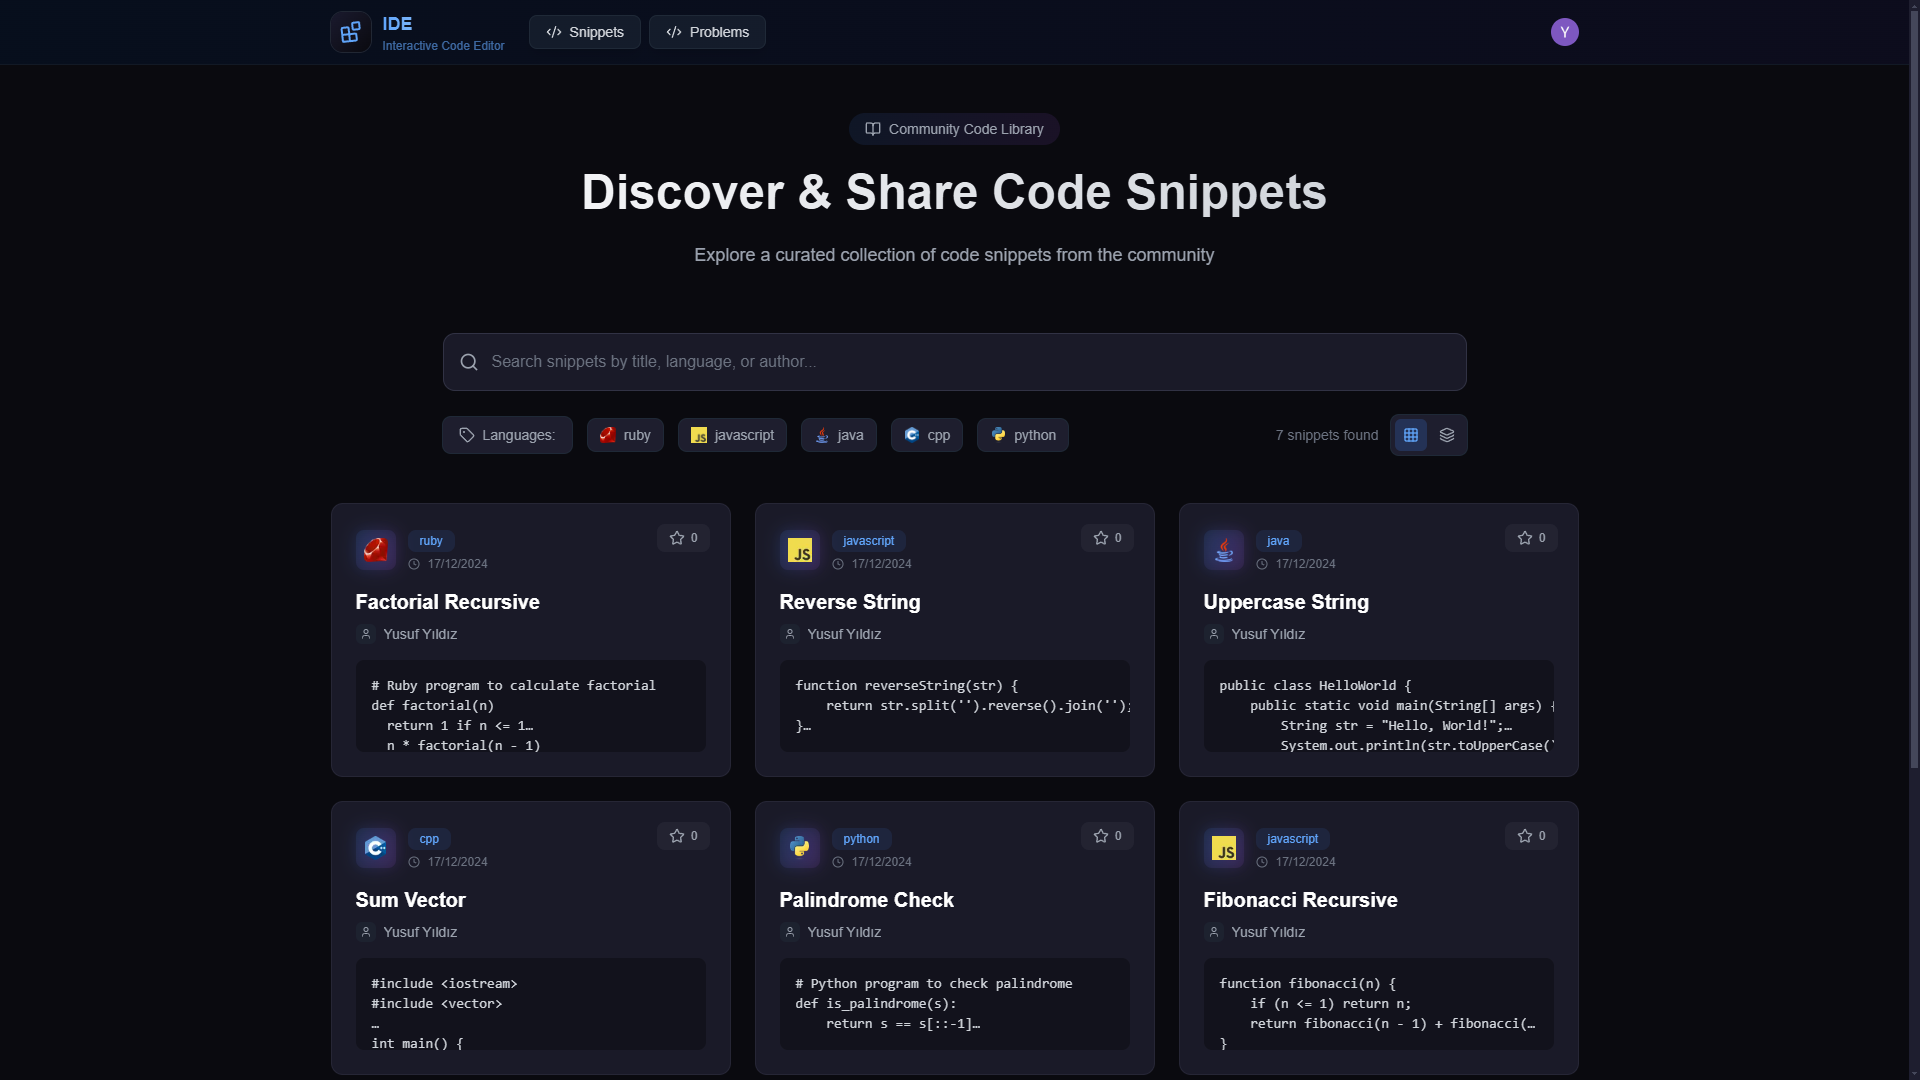The height and width of the screenshot is (1080, 1920).
Task: Filter snippets by ruby language
Action: [x=625, y=435]
